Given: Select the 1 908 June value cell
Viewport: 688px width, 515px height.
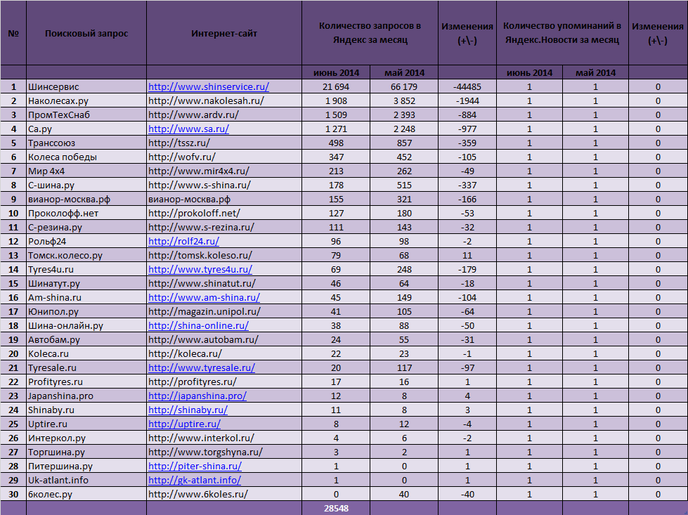Looking at the screenshot, I should [x=336, y=100].
